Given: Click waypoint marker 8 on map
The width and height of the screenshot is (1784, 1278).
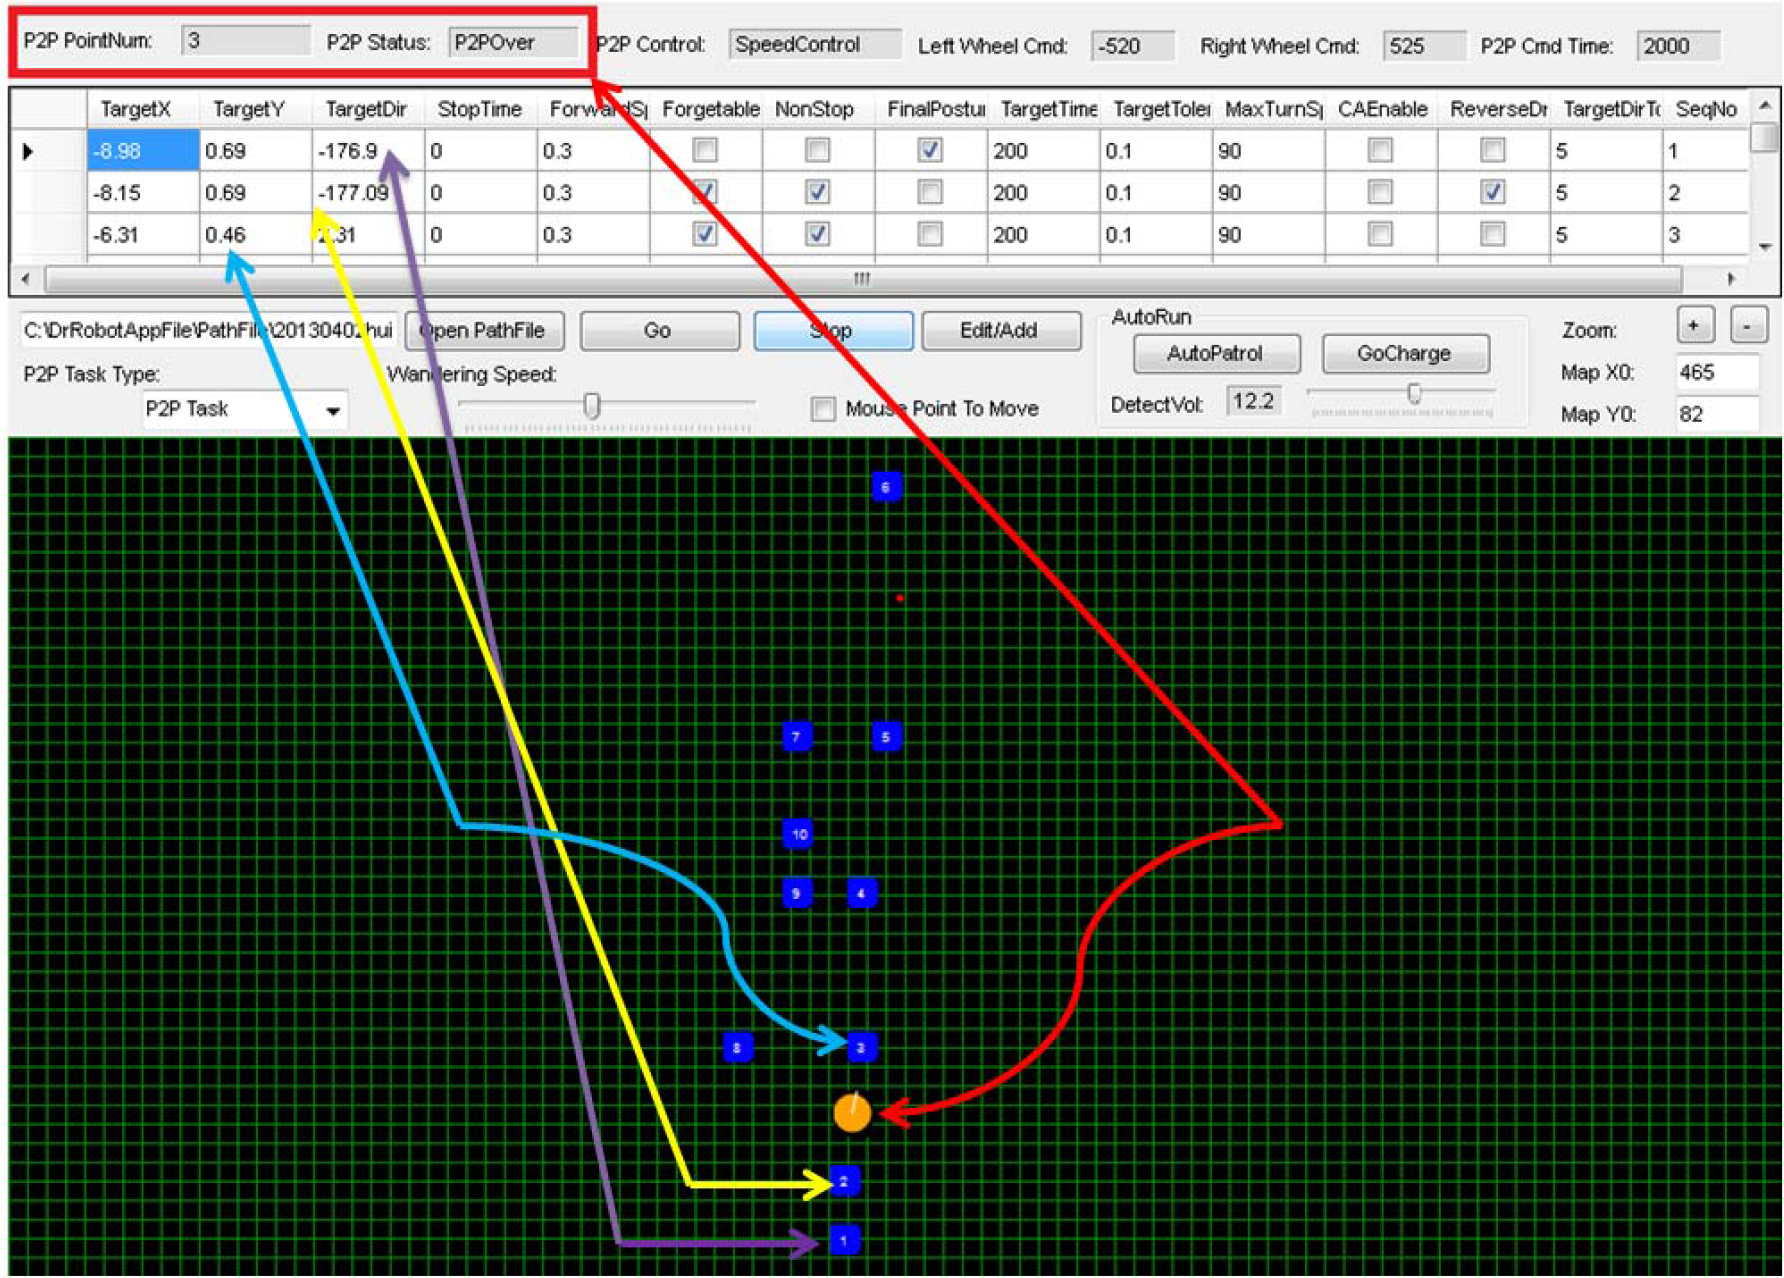Looking at the screenshot, I should [737, 1048].
